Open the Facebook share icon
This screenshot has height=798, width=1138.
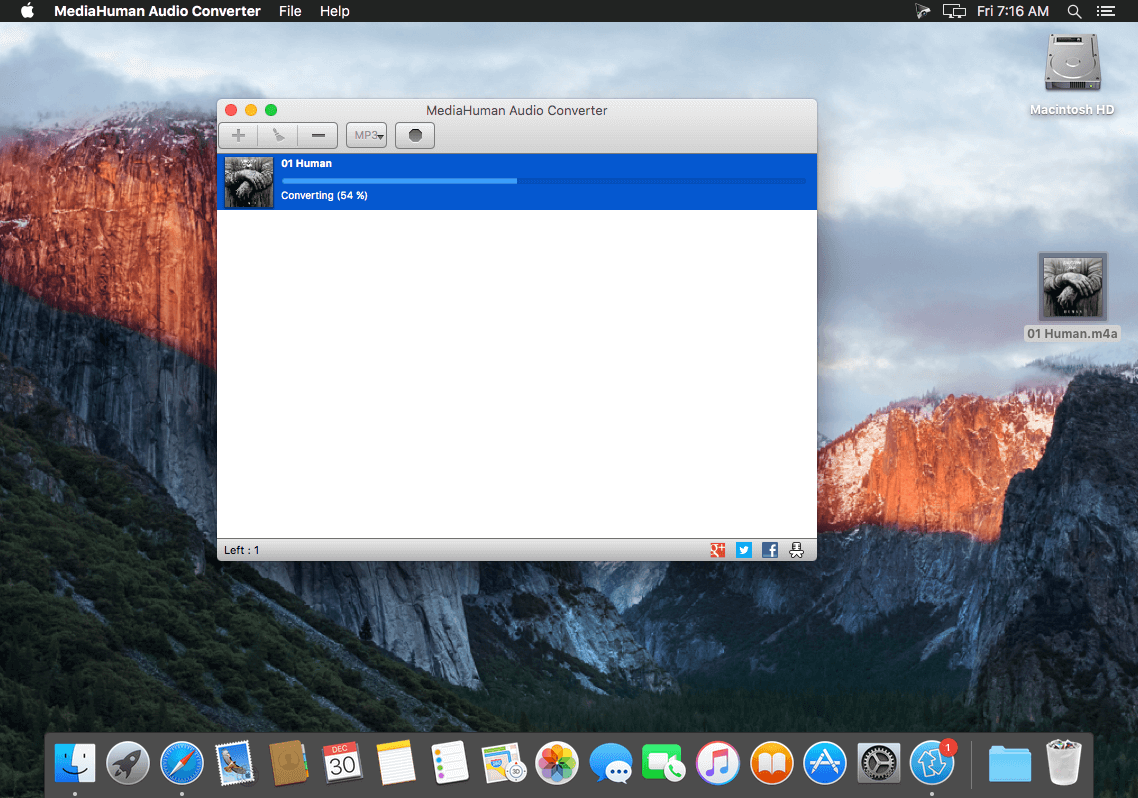(770, 550)
